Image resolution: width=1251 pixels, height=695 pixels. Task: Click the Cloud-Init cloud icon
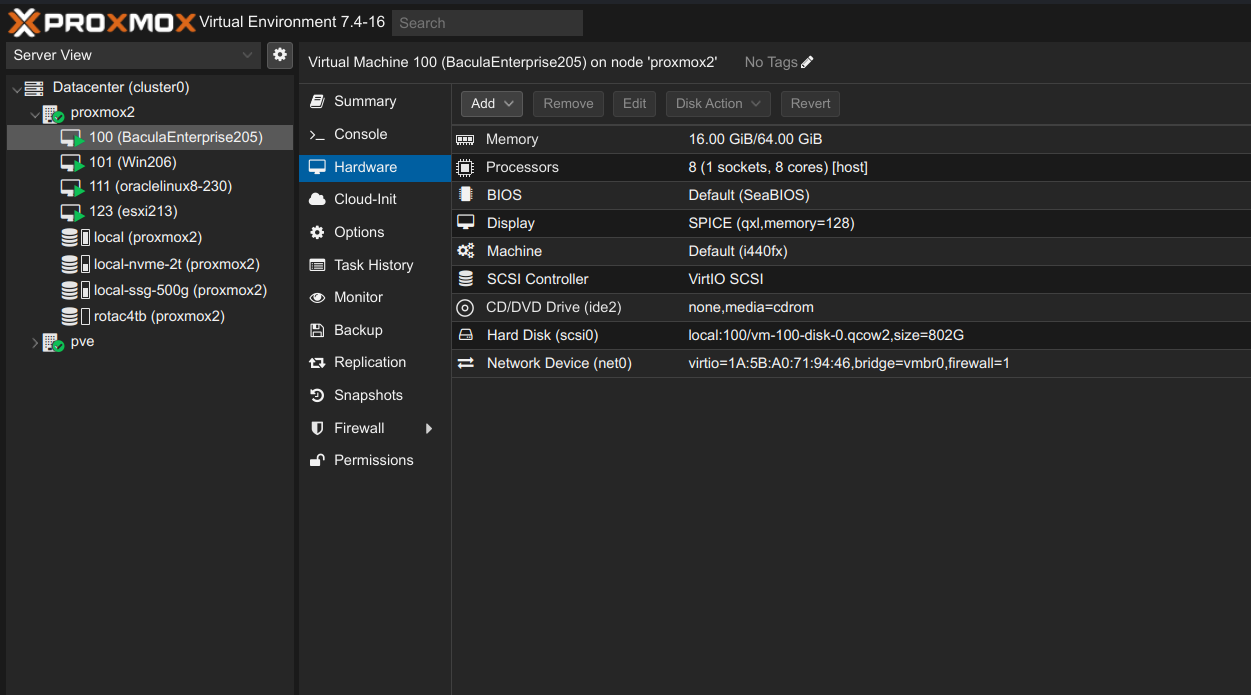click(x=317, y=200)
